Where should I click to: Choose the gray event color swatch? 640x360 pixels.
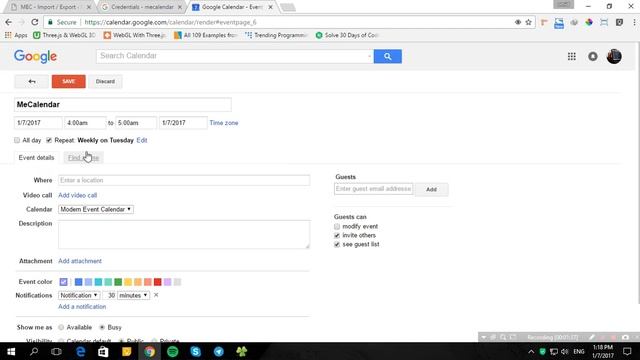[x=177, y=282]
